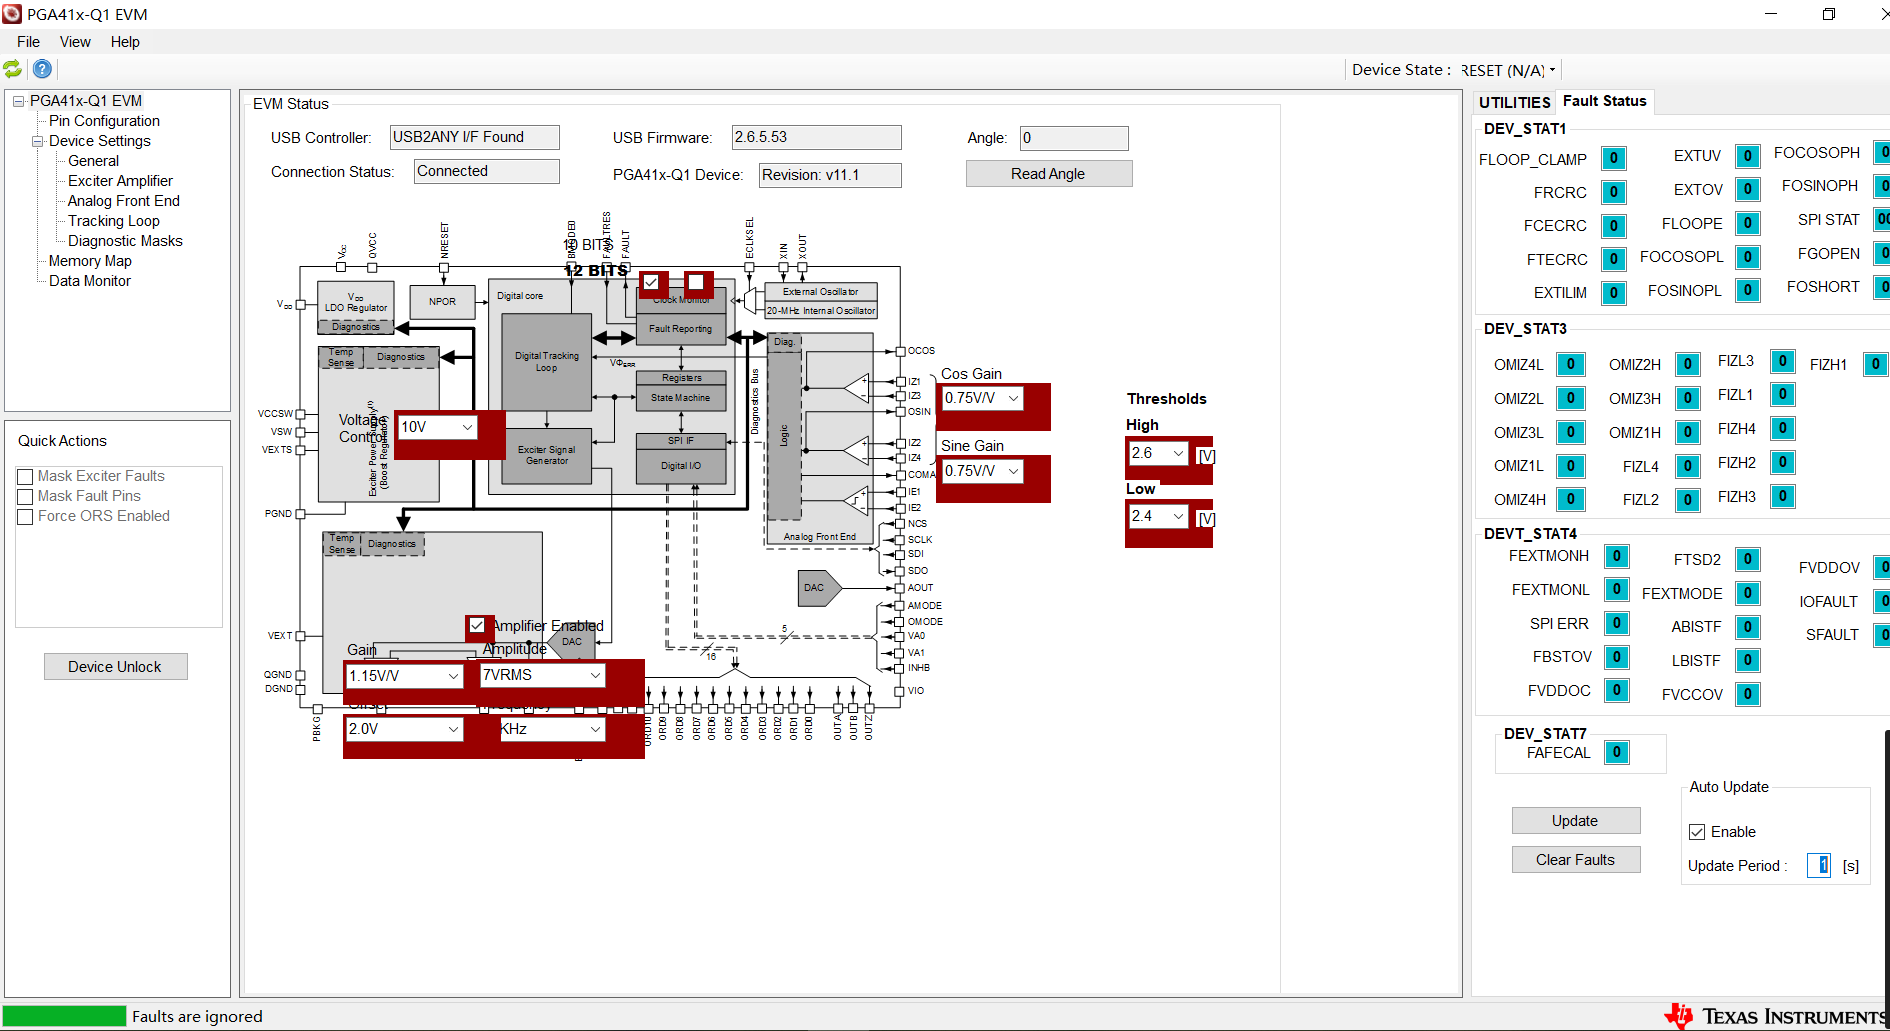Open the Low threshold 2.4 dropdown
Image resolution: width=1890 pixels, height=1031 pixels.
tap(1159, 516)
